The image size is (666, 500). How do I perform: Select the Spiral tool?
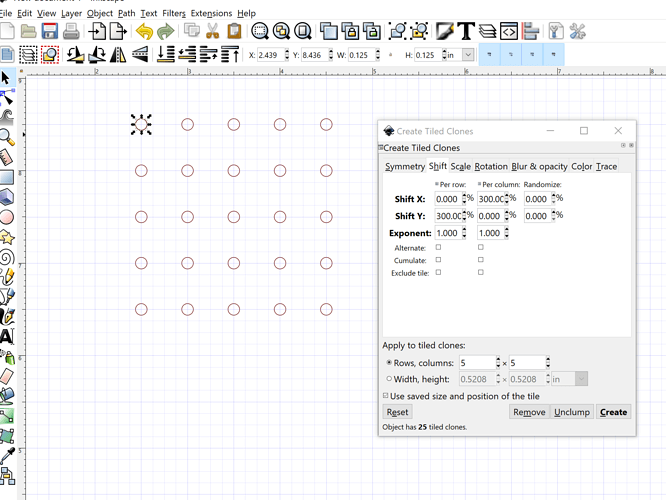pos(7,257)
